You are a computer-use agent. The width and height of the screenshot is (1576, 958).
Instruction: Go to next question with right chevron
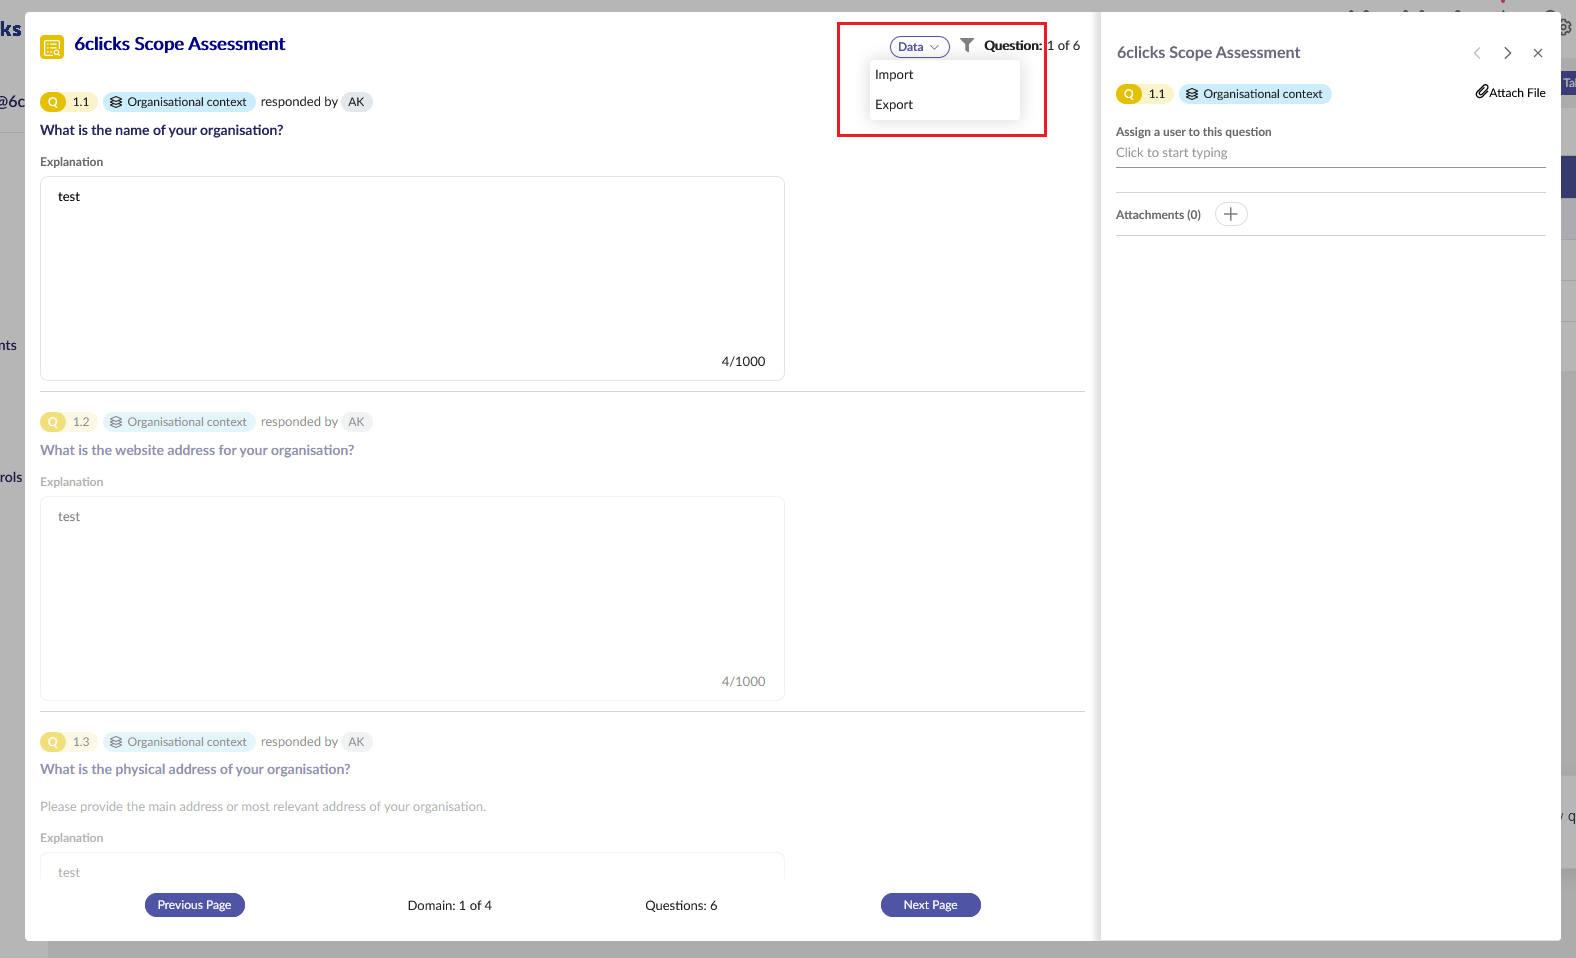(1507, 53)
